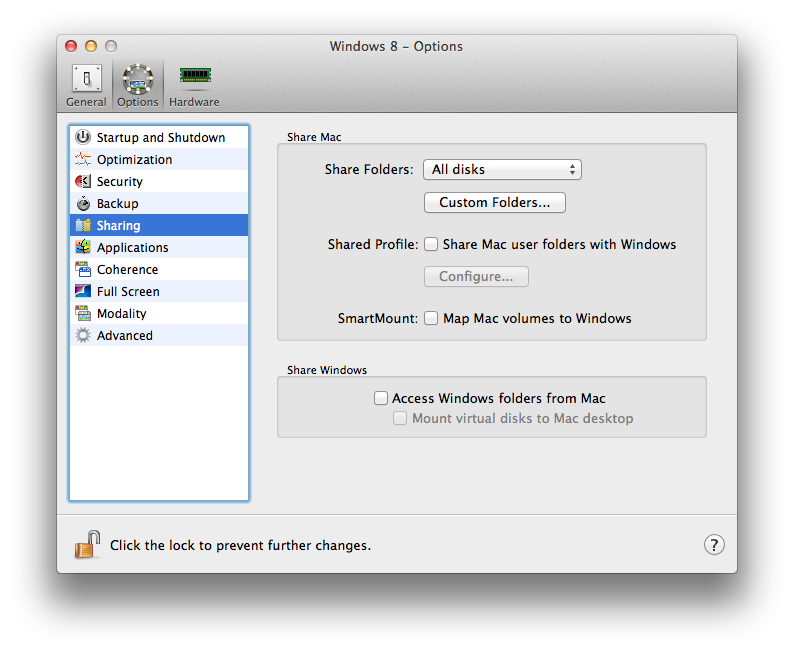The width and height of the screenshot is (794, 652).
Task: Minimize window with the yellow button
Action: (x=91, y=46)
